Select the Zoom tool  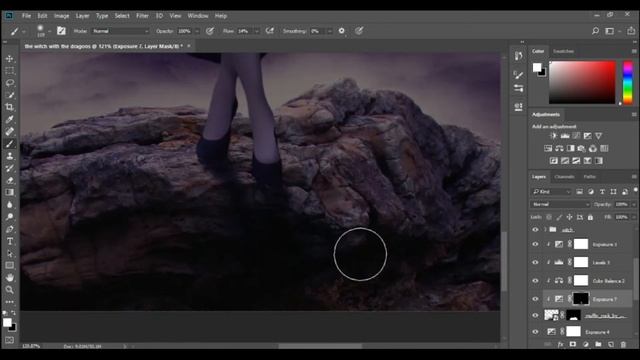tap(9, 290)
